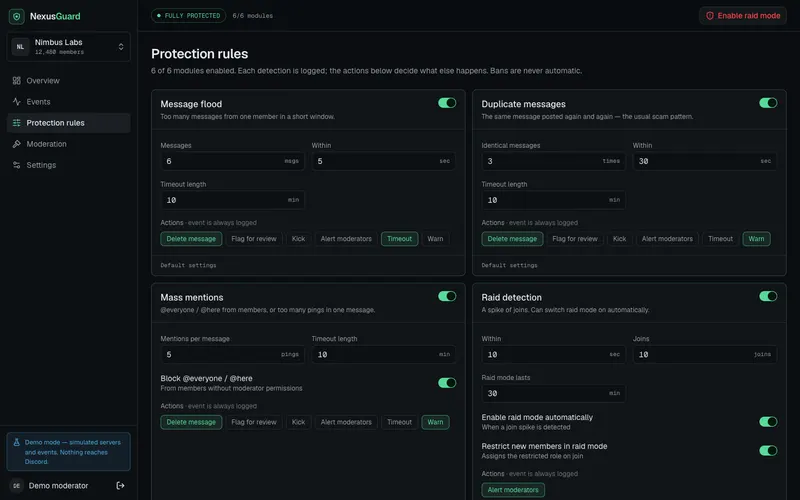Select Alert moderators in Message flood
Image resolution: width=800 pixels, height=500 pixels.
tap(346, 239)
